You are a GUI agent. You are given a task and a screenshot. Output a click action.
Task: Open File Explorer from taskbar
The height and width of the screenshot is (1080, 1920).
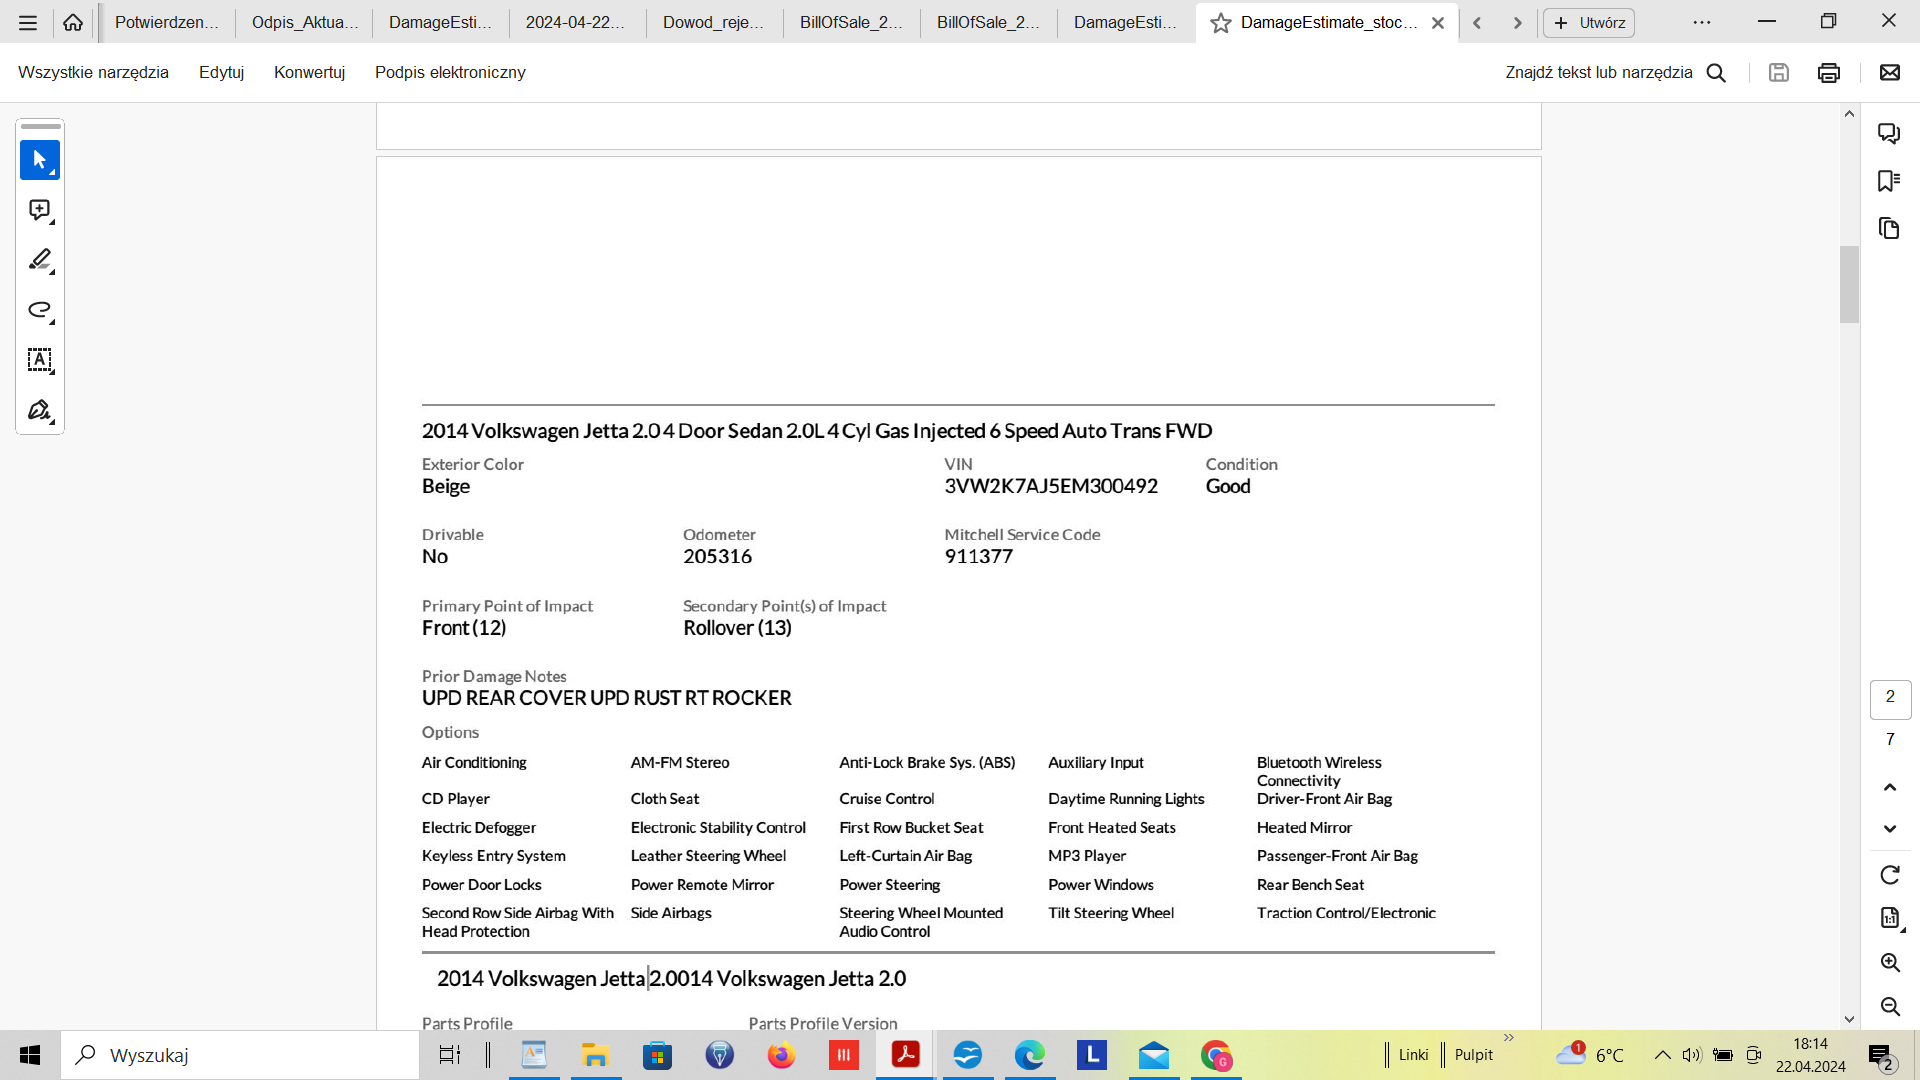pyautogui.click(x=595, y=1055)
